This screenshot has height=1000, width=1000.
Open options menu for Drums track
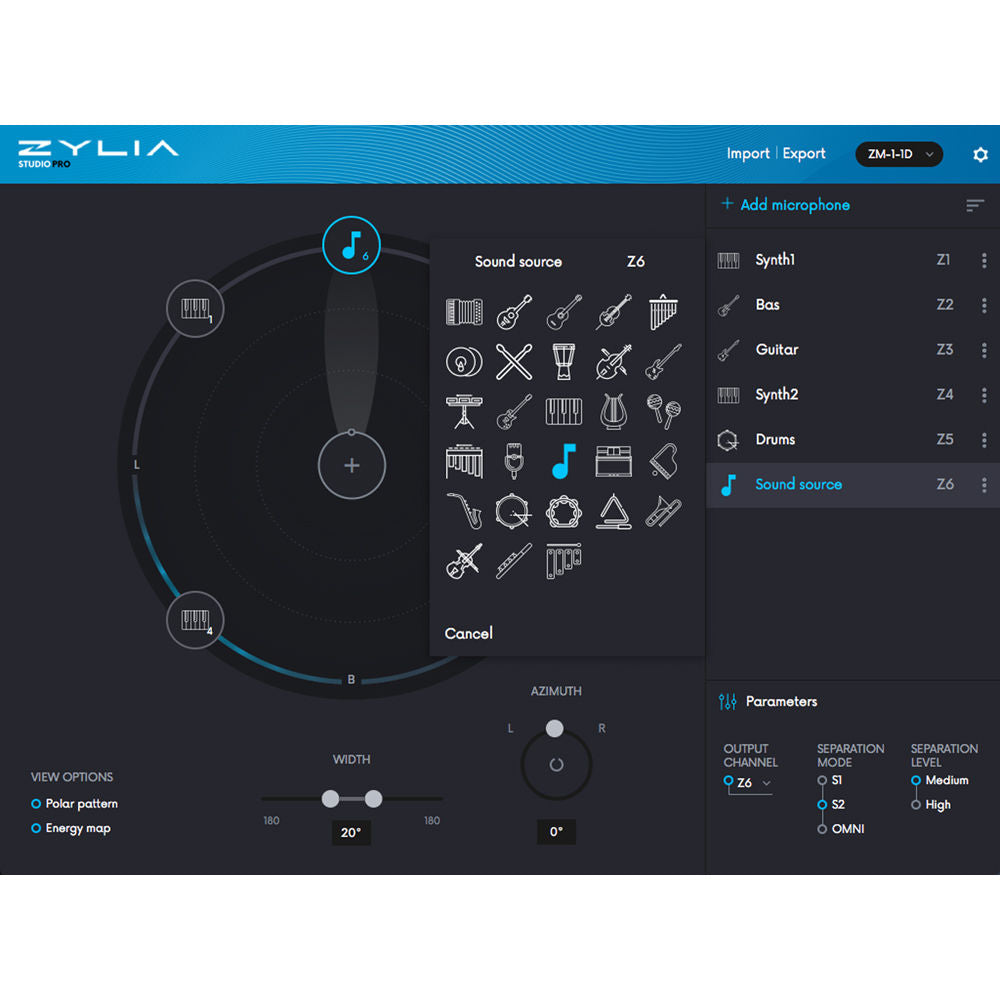(x=984, y=440)
